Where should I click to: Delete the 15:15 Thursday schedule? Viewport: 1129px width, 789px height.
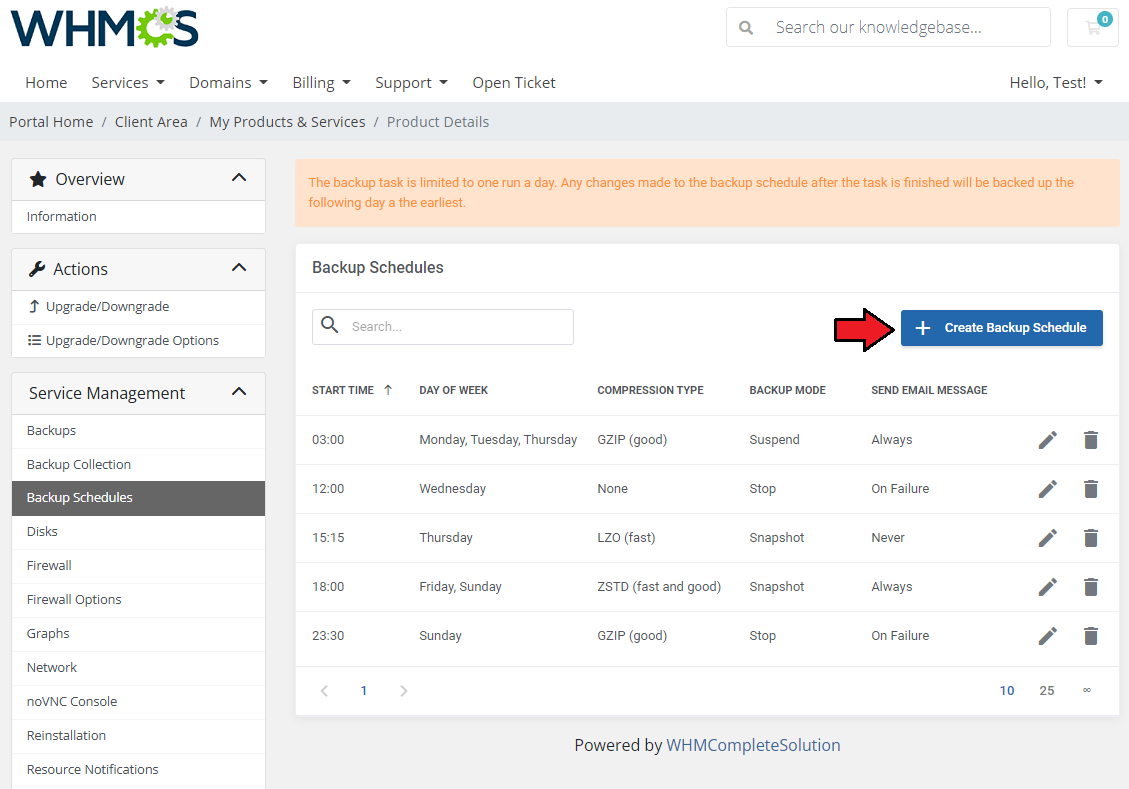pyautogui.click(x=1091, y=538)
